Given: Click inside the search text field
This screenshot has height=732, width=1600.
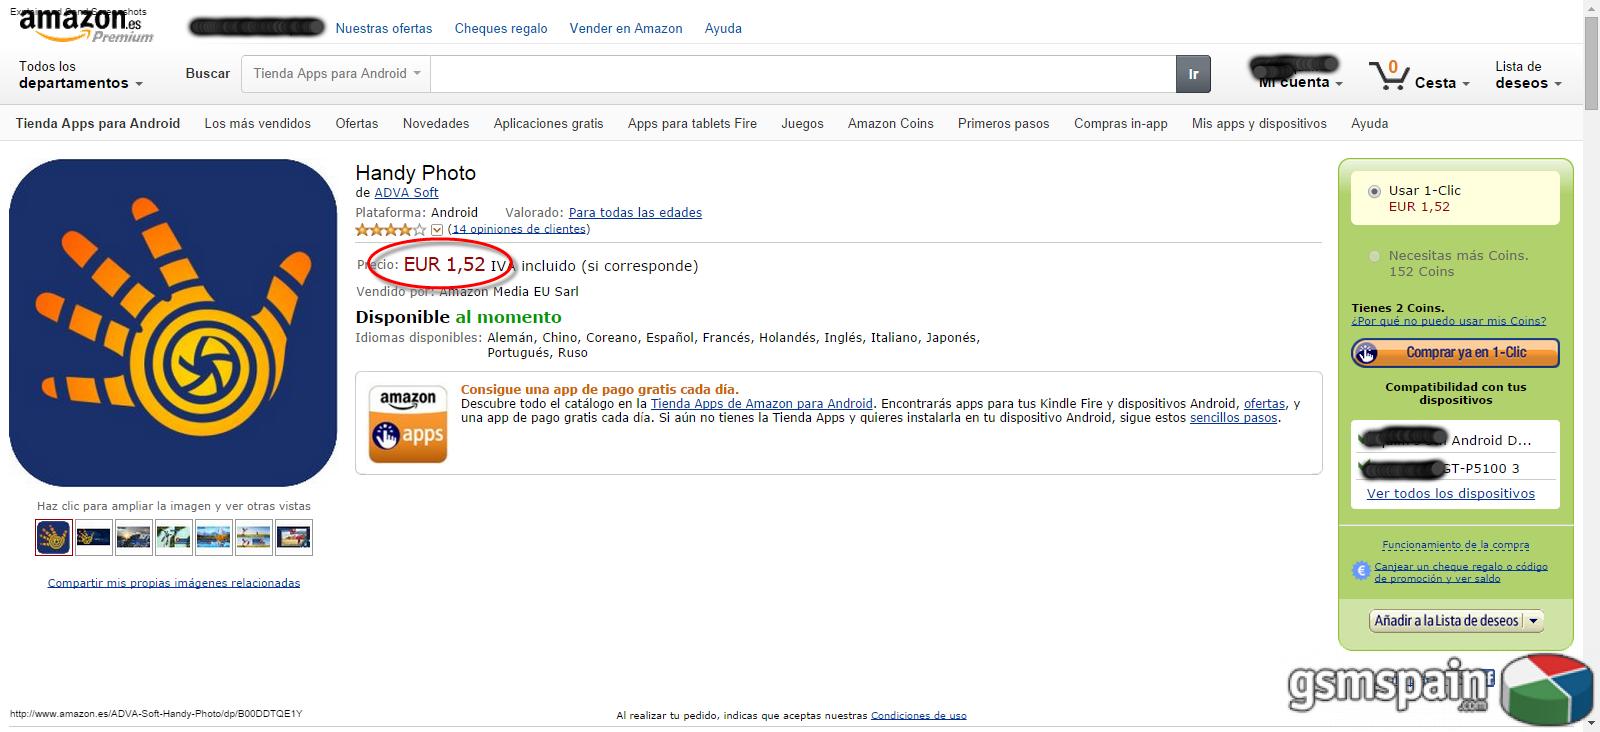Looking at the screenshot, I should pos(803,73).
